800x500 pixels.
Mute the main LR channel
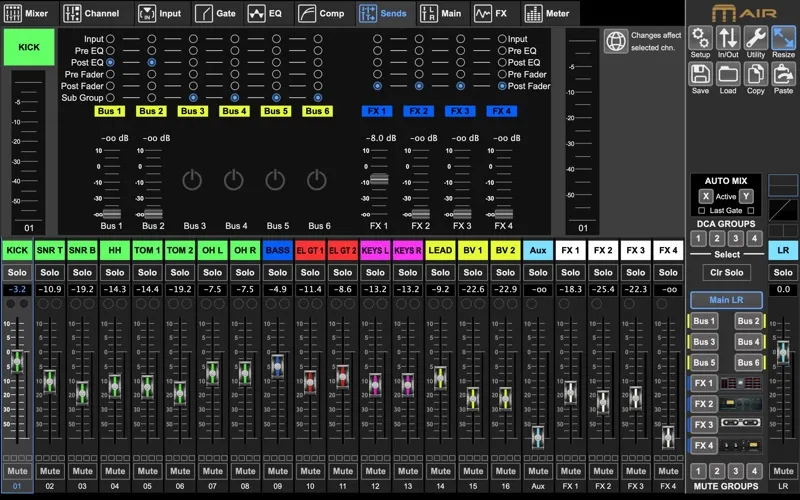[783, 471]
